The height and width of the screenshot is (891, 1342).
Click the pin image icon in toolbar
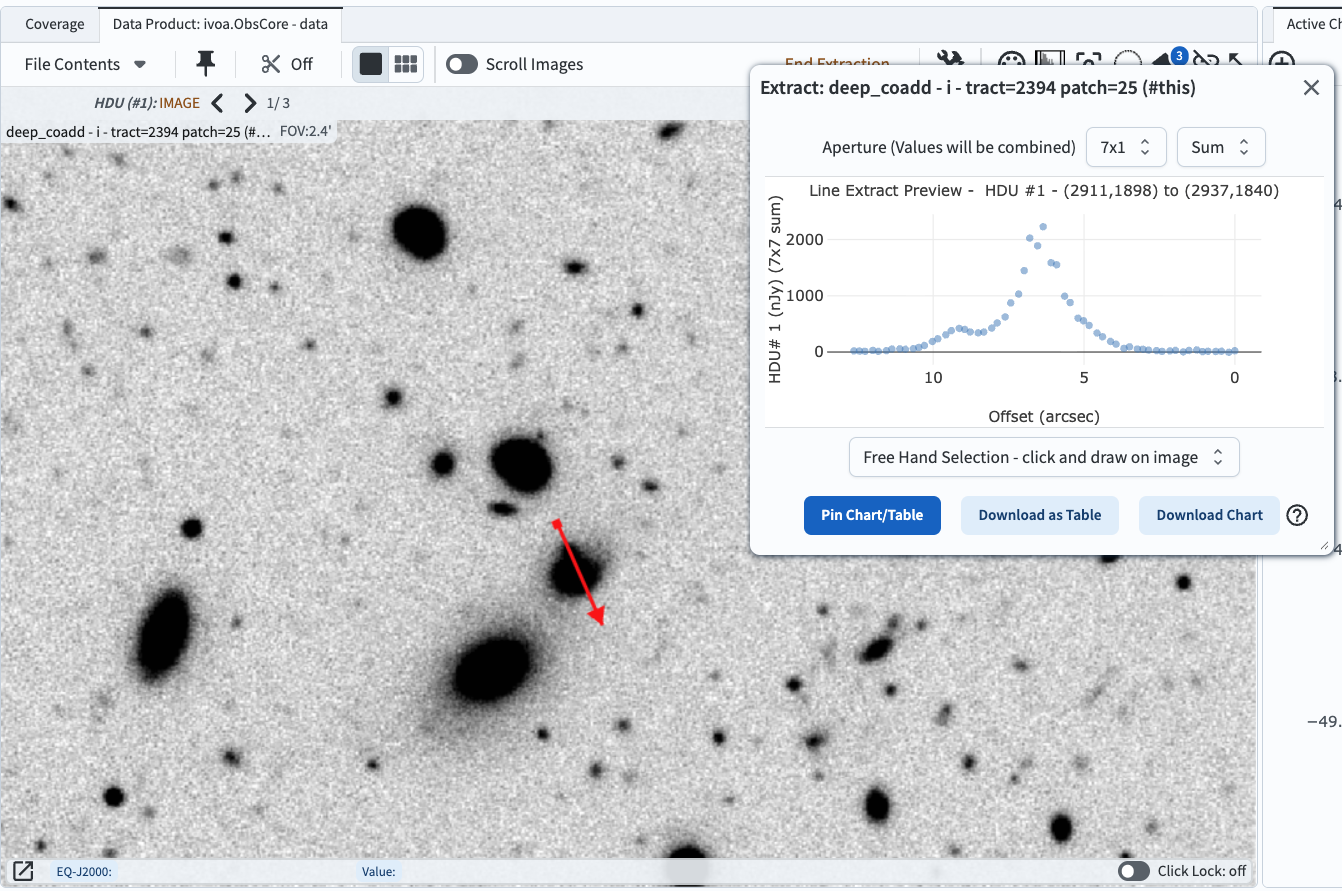[205, 64]
